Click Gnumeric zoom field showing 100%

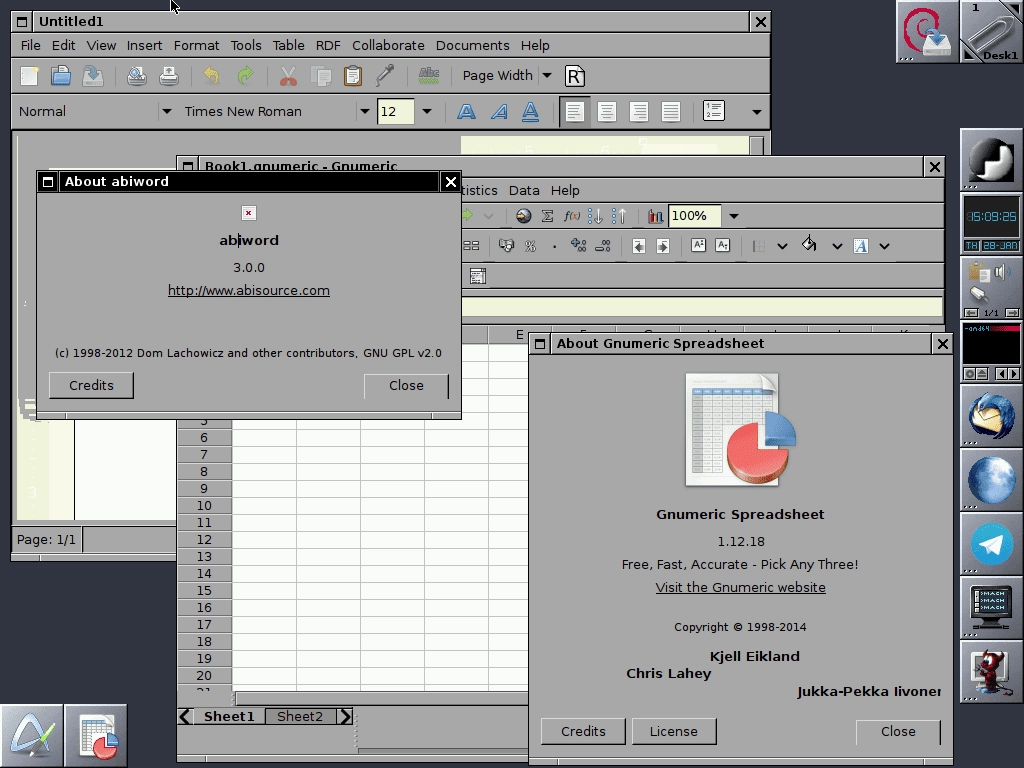pyautogui.click(x=695, y=216)
